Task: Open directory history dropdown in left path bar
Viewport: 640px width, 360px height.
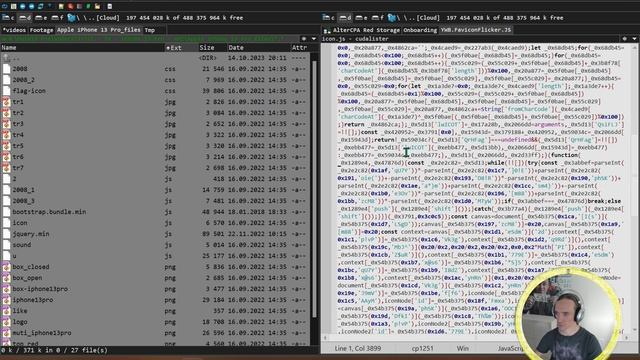Action: pyautogui.click(x=313, y=39)
